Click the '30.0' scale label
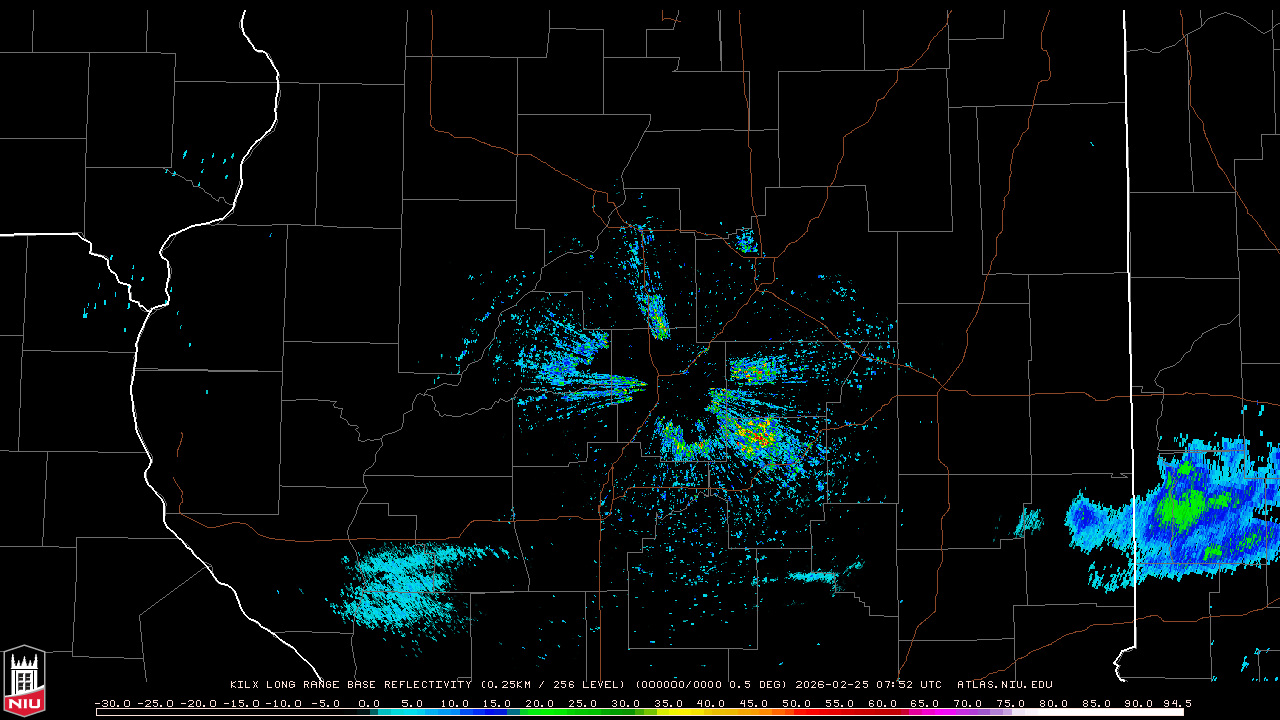Screen dimensions: 1280x720 (x=626, y=703)
